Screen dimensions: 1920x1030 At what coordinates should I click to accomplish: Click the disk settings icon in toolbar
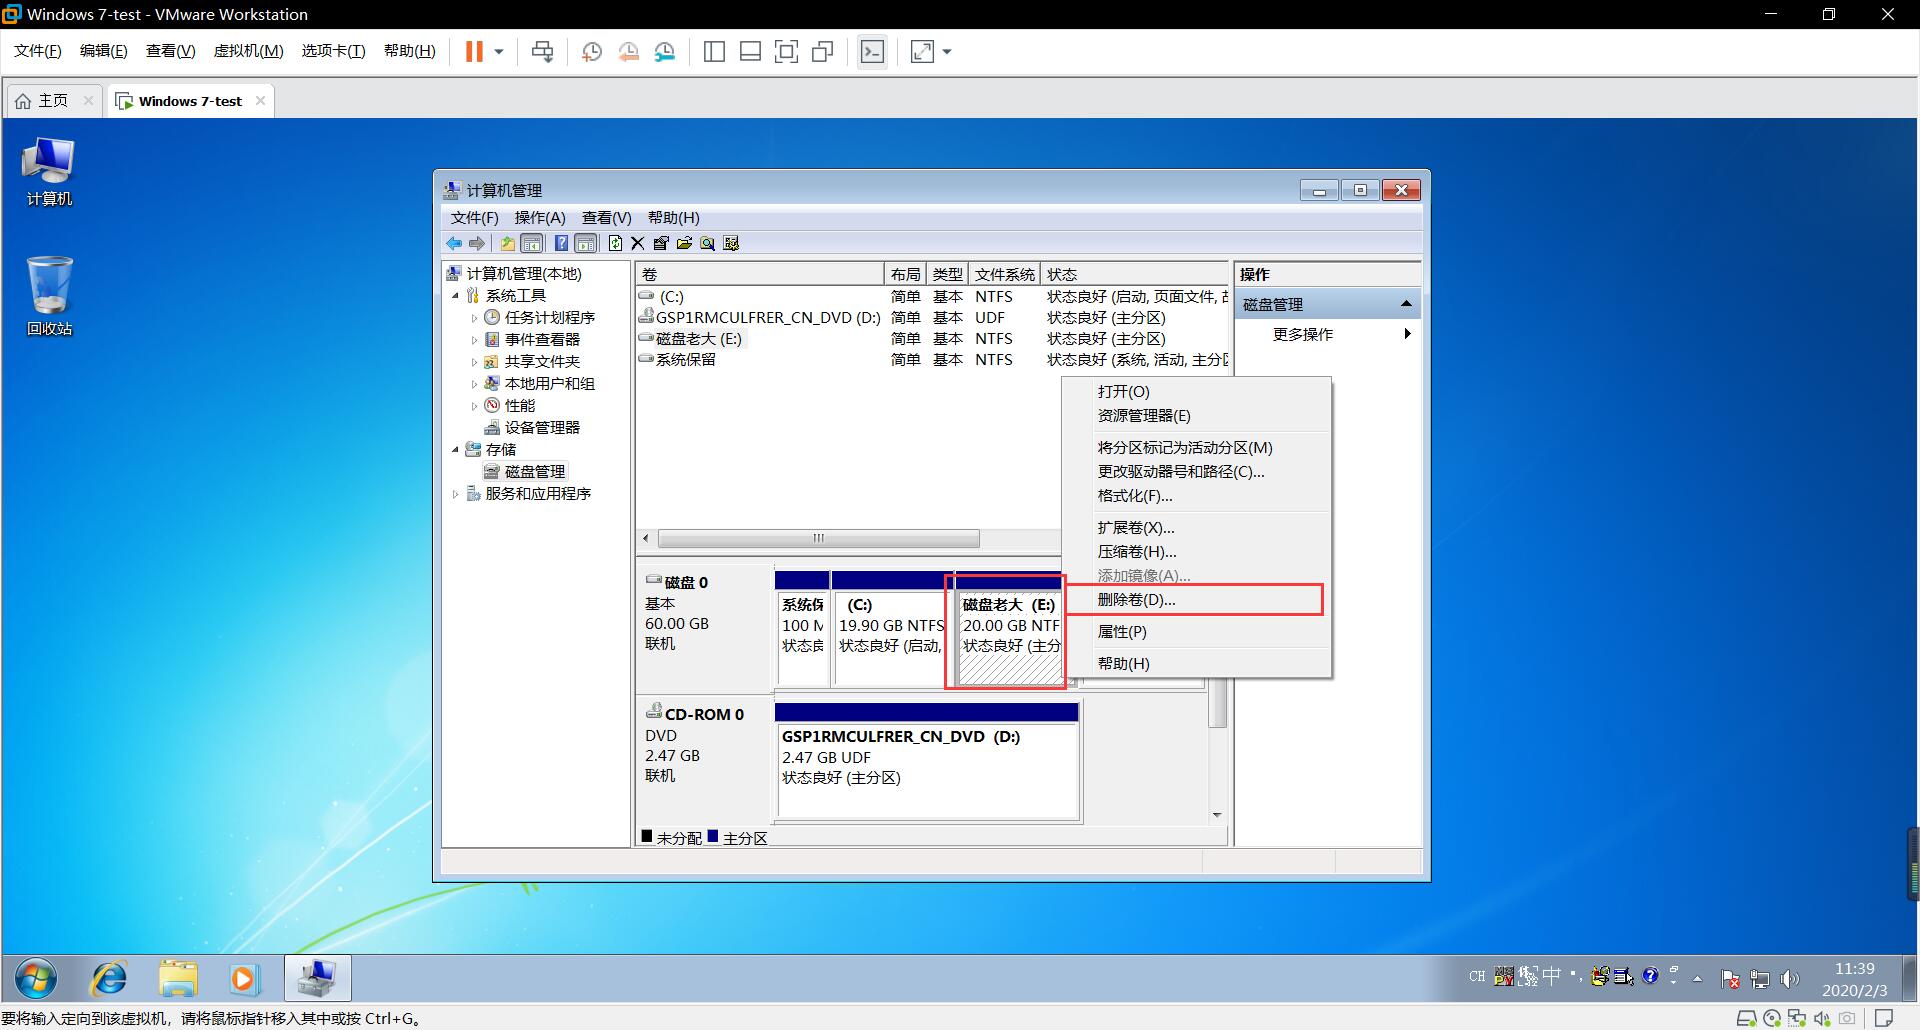(731, 243)
